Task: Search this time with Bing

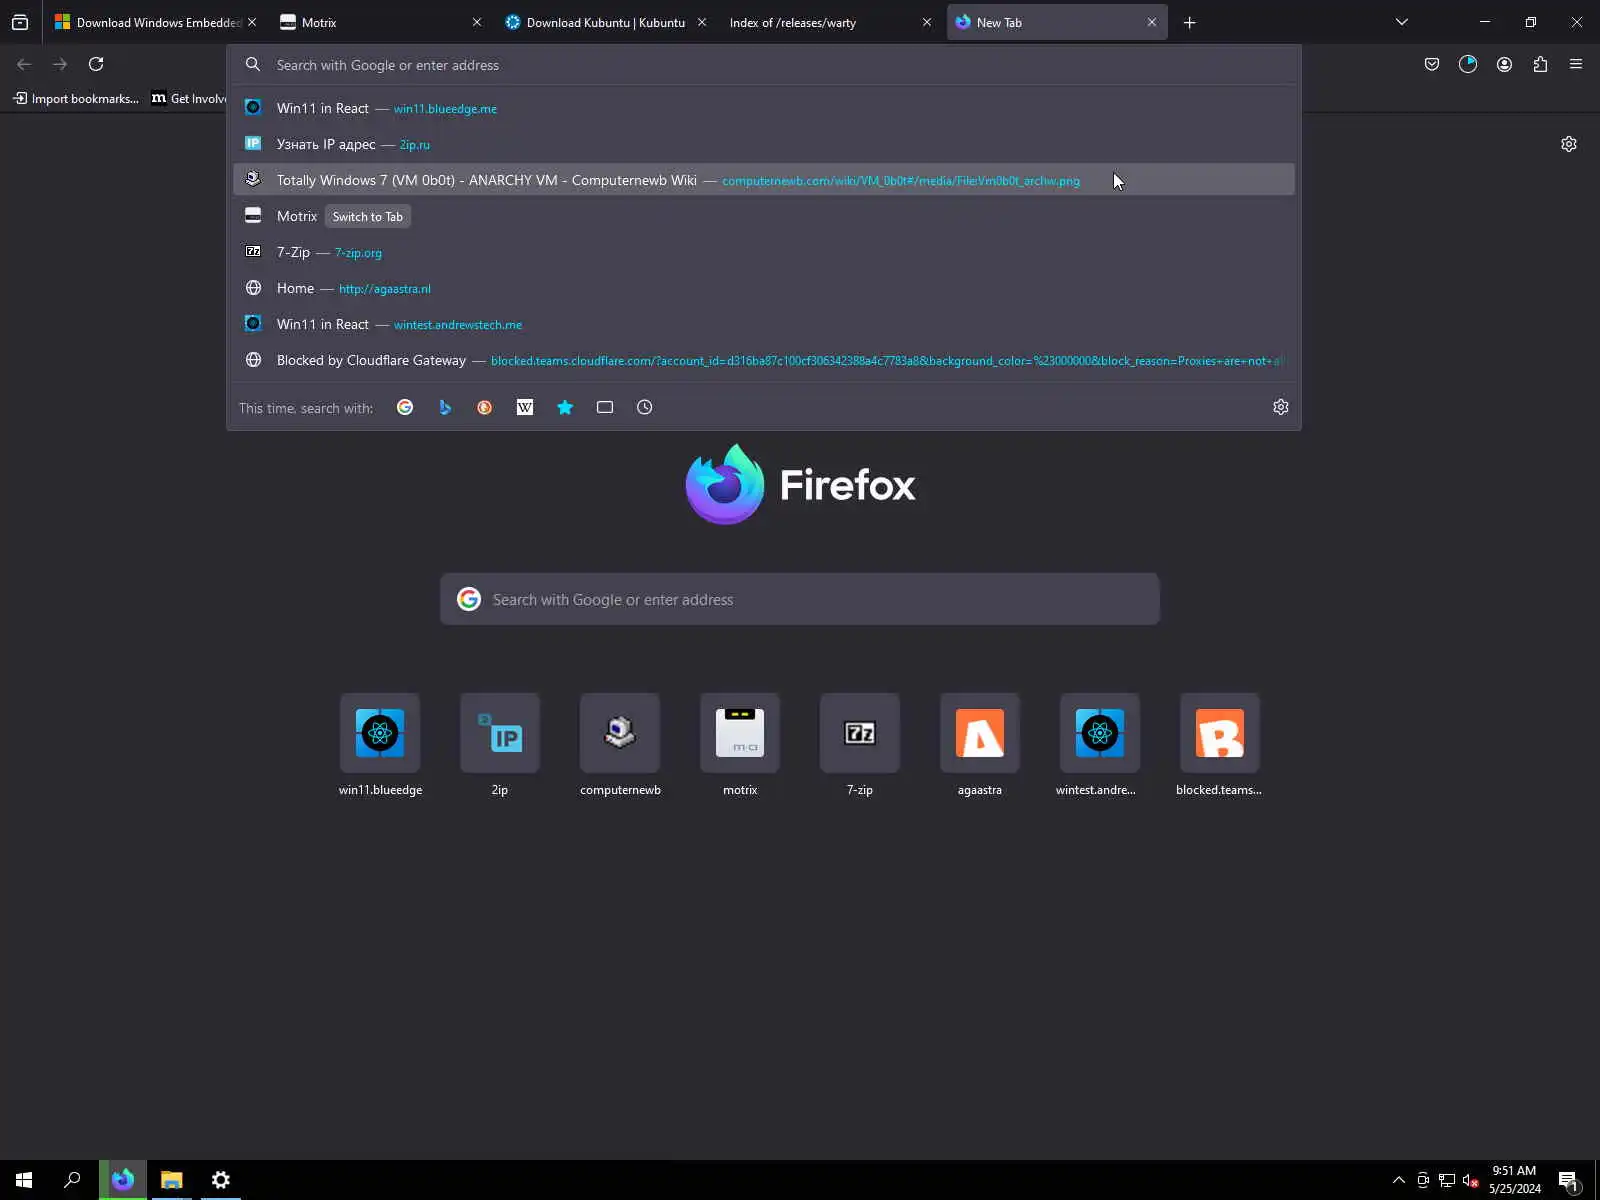Action: click(445, 407)
